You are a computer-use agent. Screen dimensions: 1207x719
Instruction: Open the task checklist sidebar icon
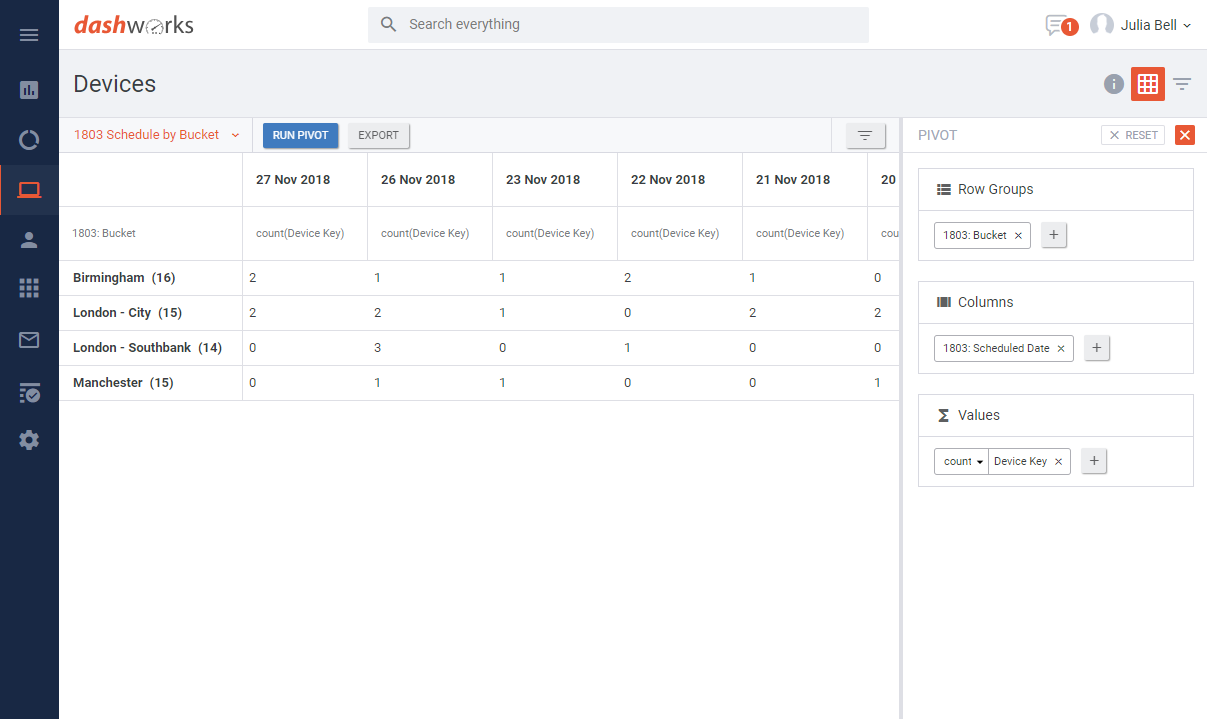click(29, 392)
